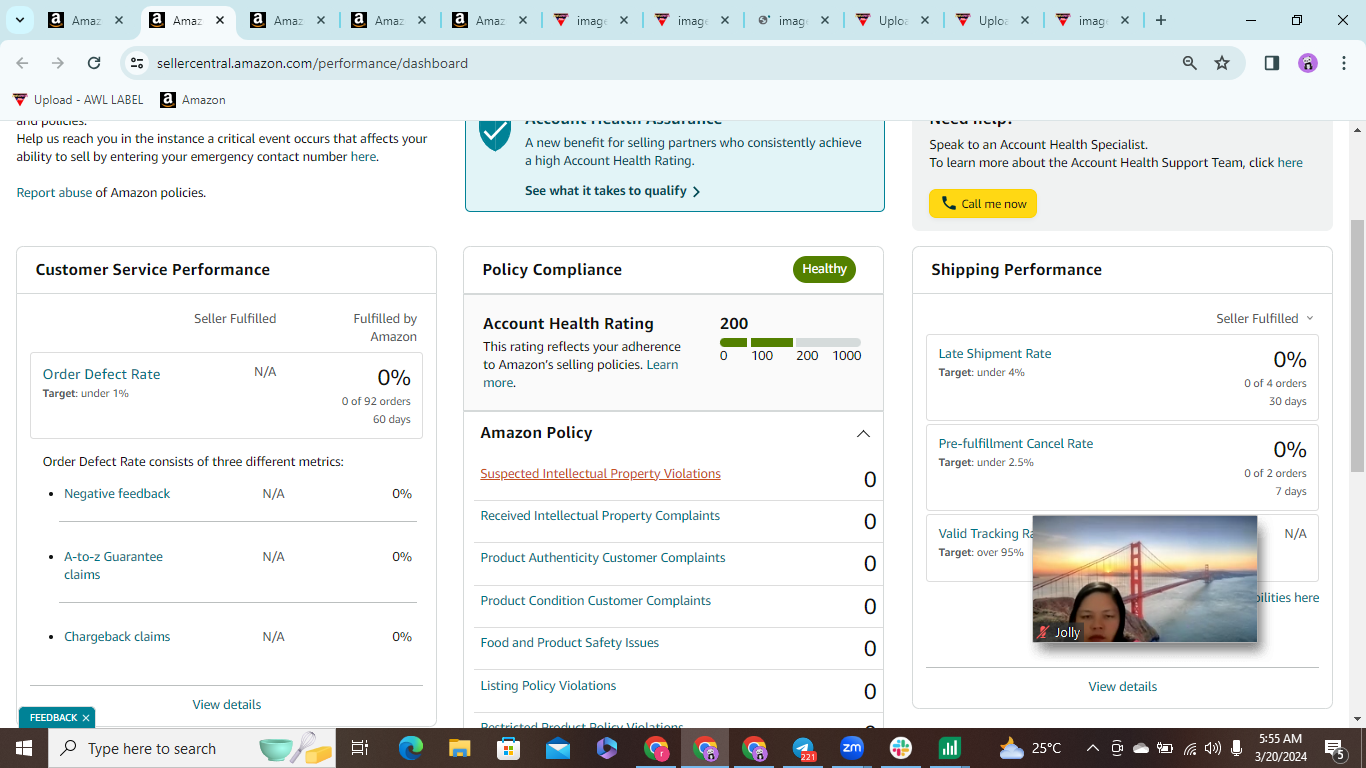Bookmark this page with the star
The width and height of the screenshot is (1366, 768).
(1222, 63)
